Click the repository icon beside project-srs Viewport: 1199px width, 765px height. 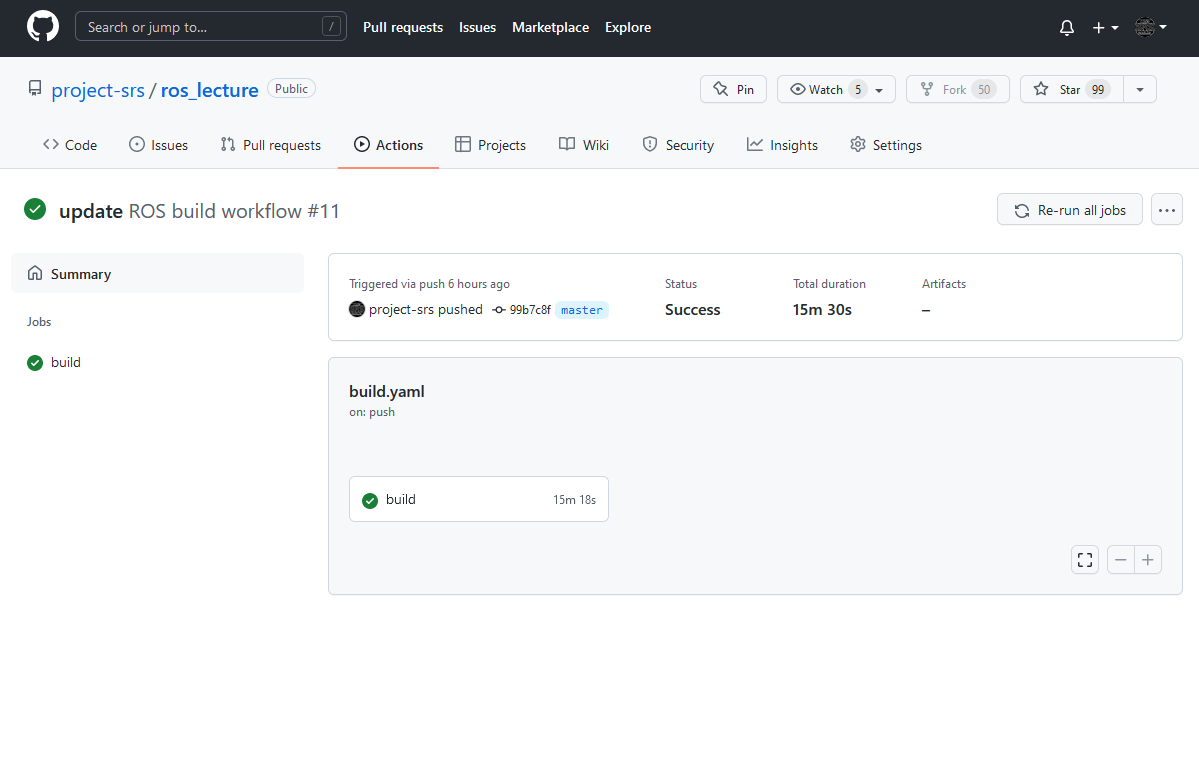pos(35,88)
